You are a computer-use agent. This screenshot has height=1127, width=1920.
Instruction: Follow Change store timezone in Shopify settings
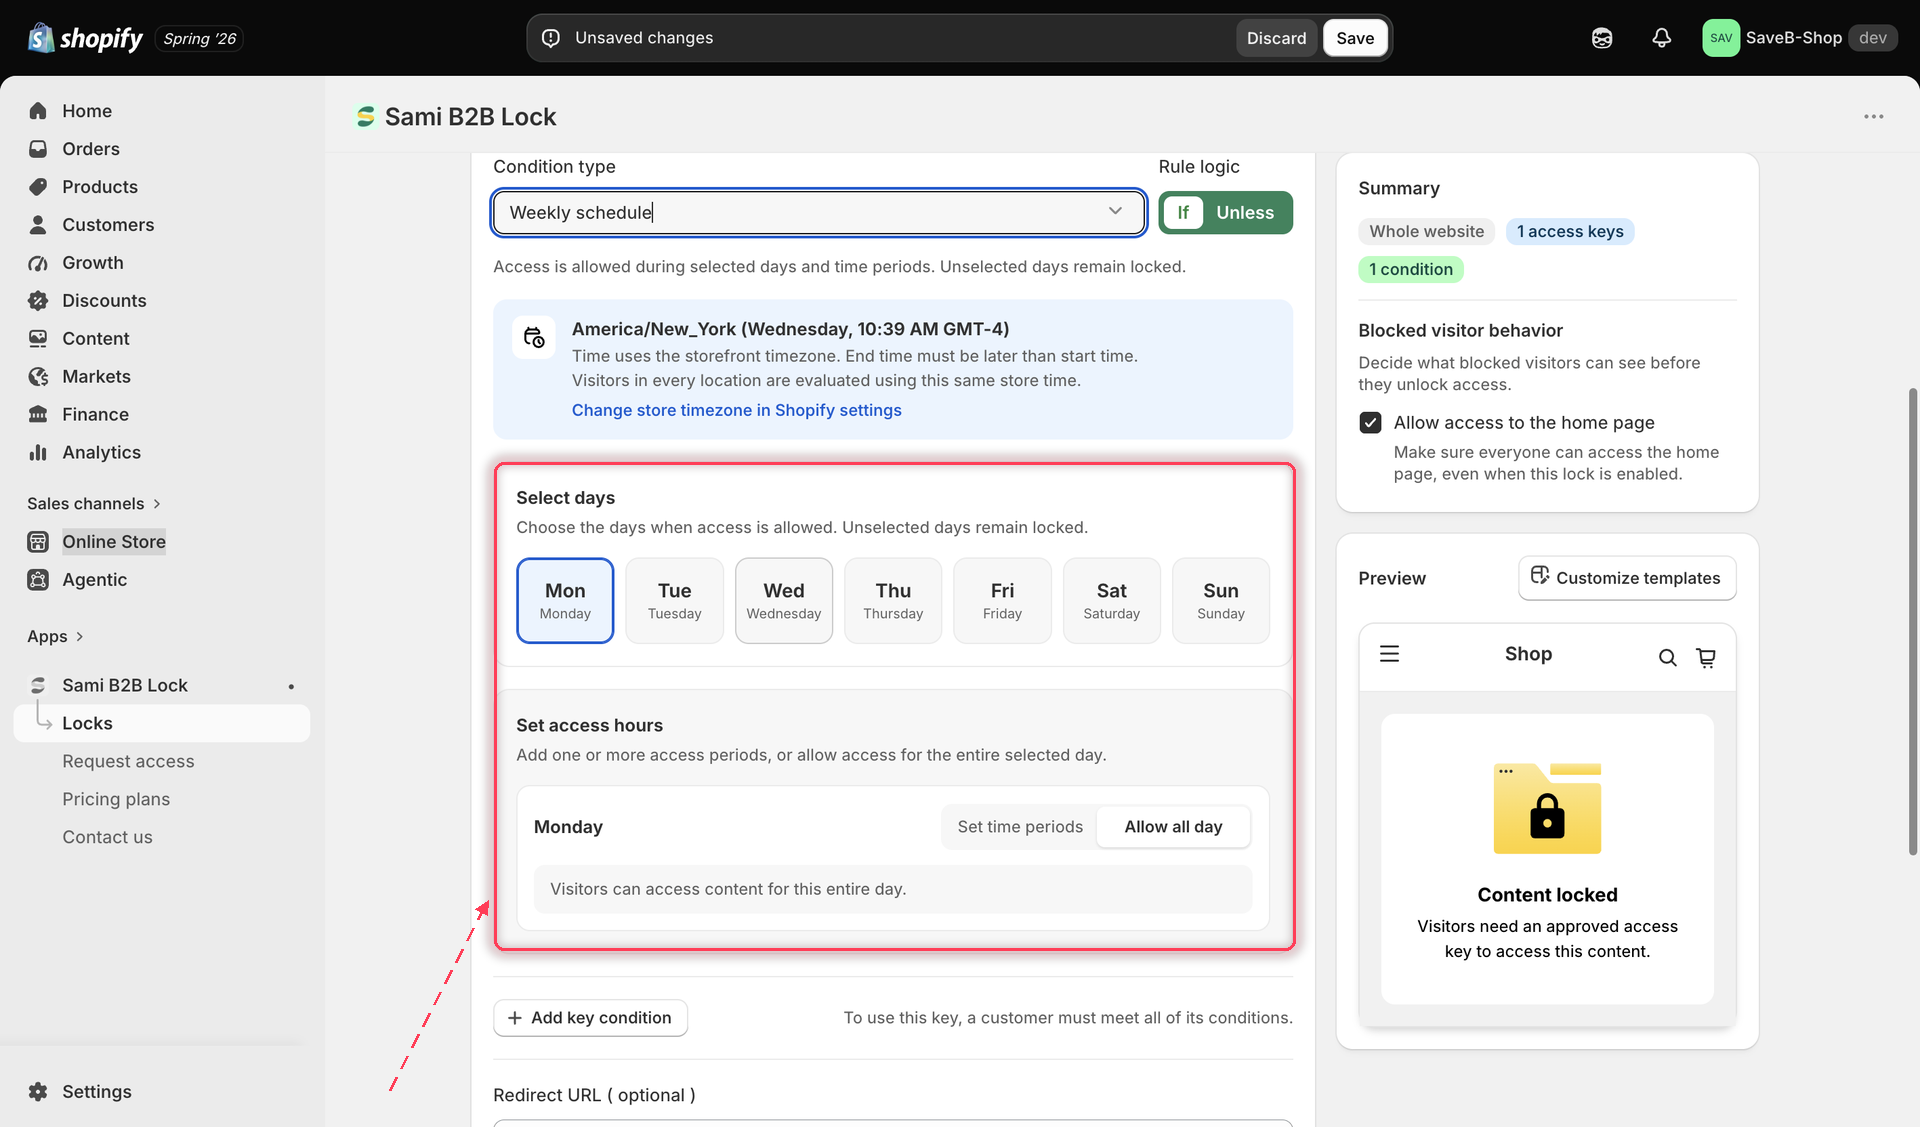pyautogui.click(x=736, y=410)
